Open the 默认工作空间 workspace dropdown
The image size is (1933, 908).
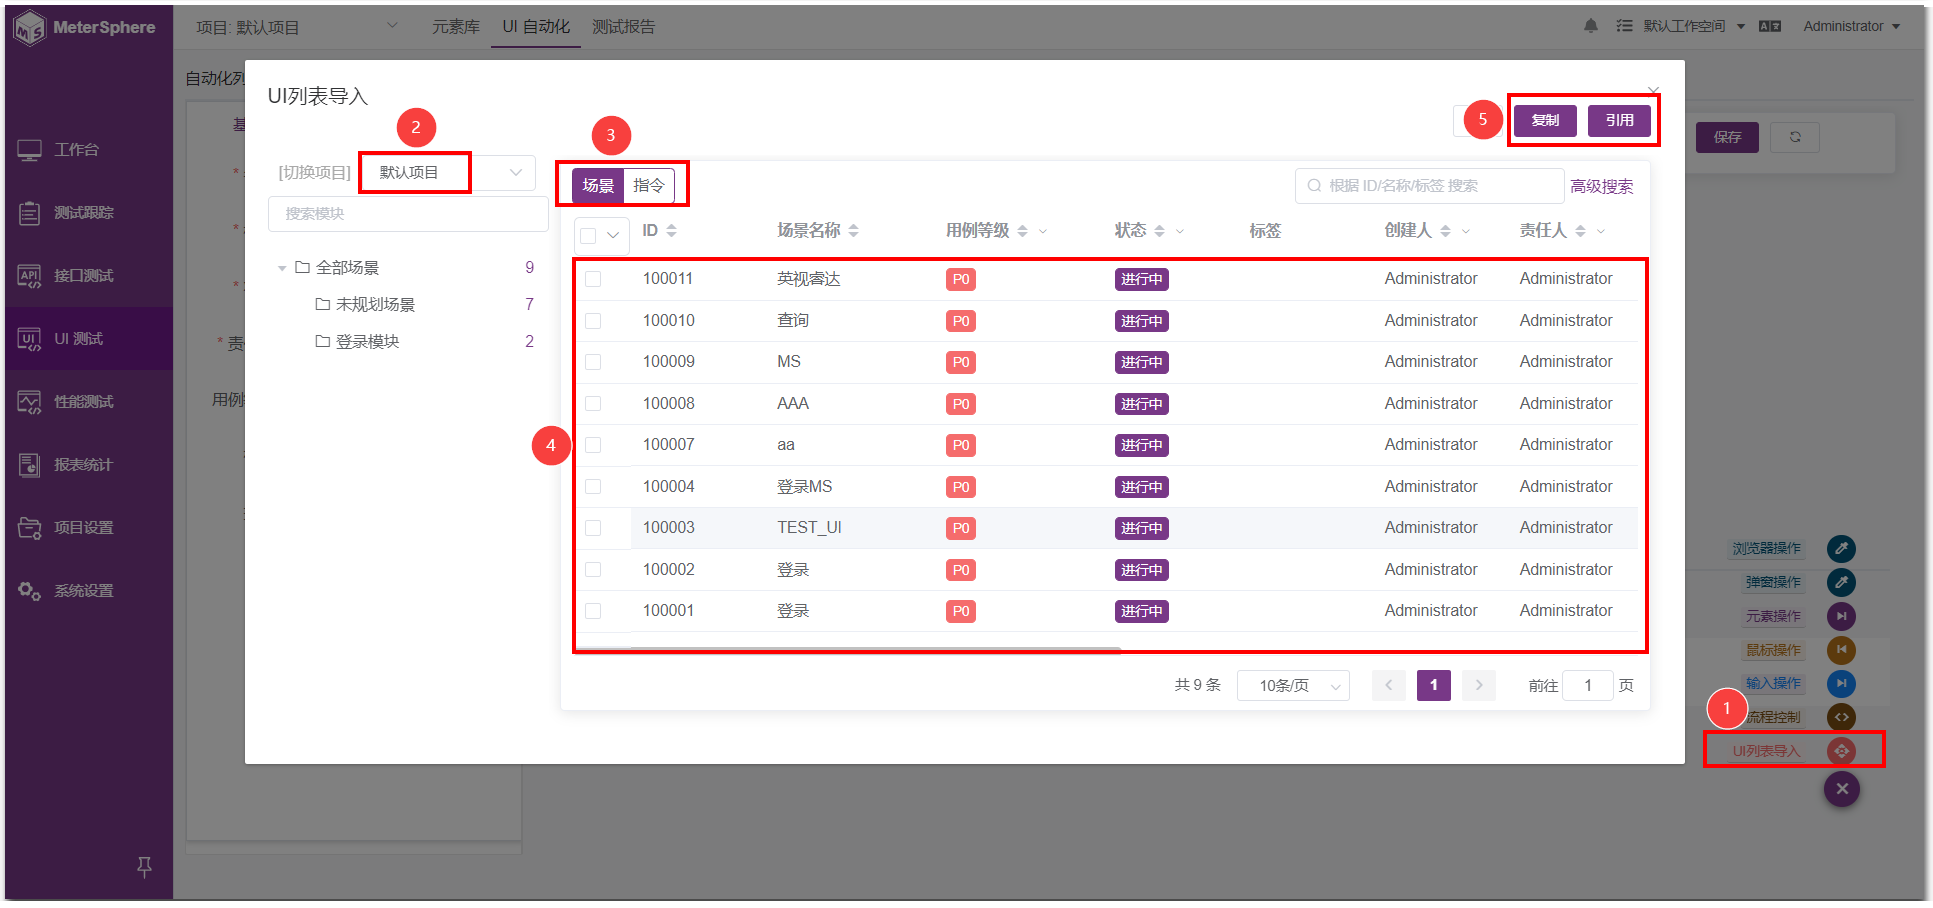1694,26
